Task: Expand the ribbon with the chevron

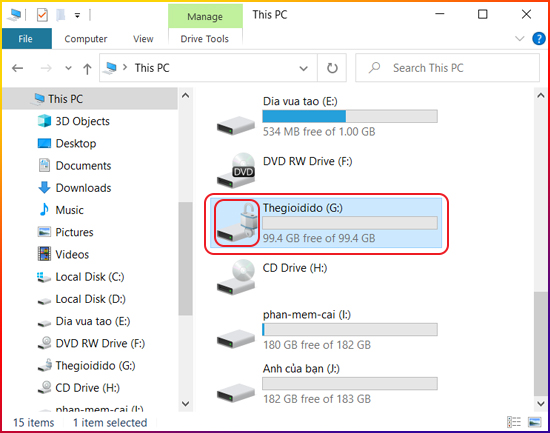Action: [x=519, y=38]
